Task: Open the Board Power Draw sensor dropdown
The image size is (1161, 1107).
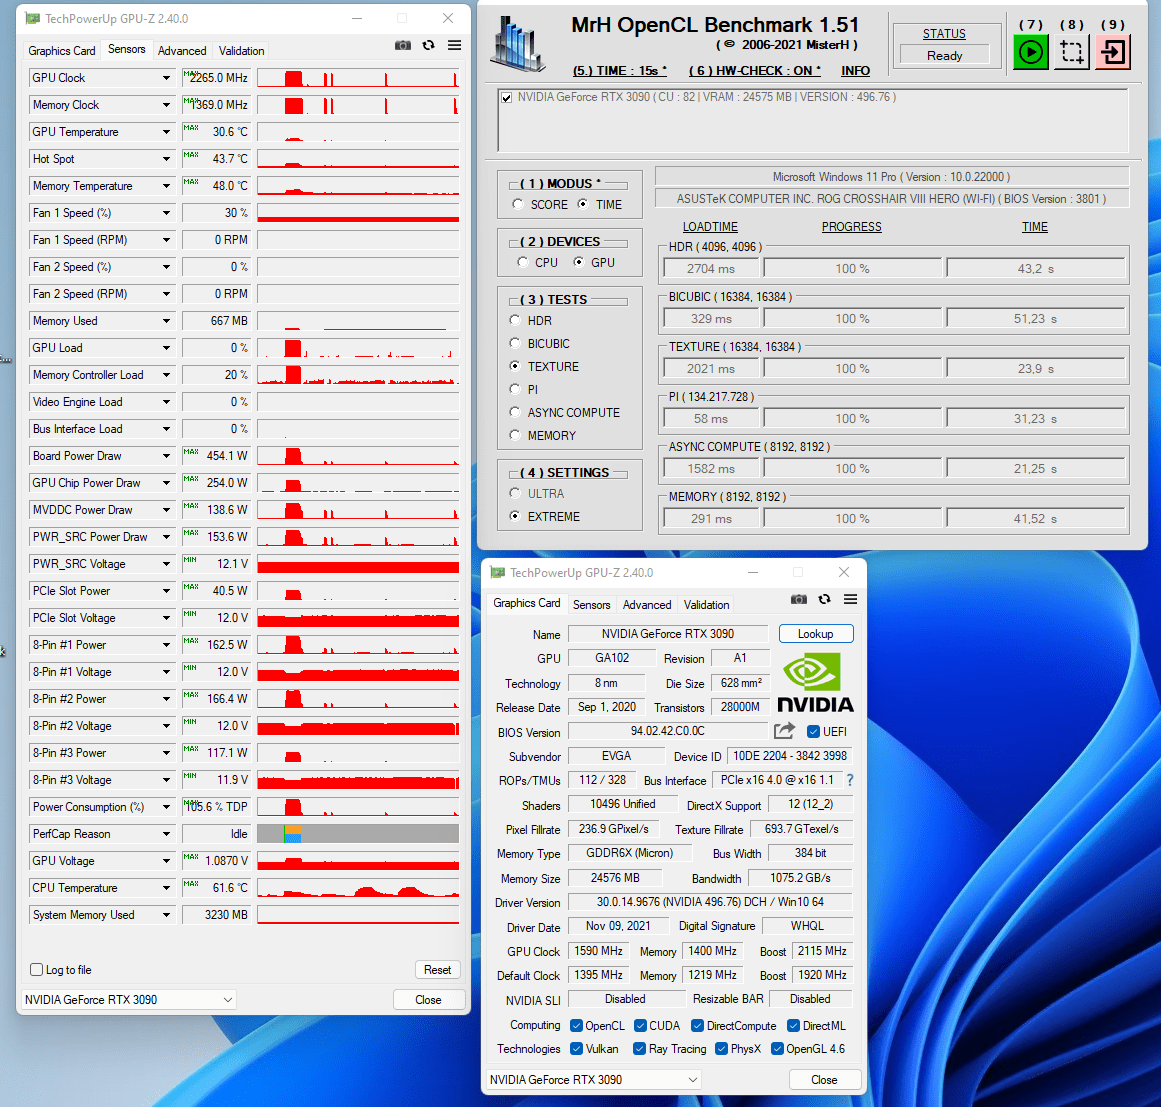Action: 166,456
